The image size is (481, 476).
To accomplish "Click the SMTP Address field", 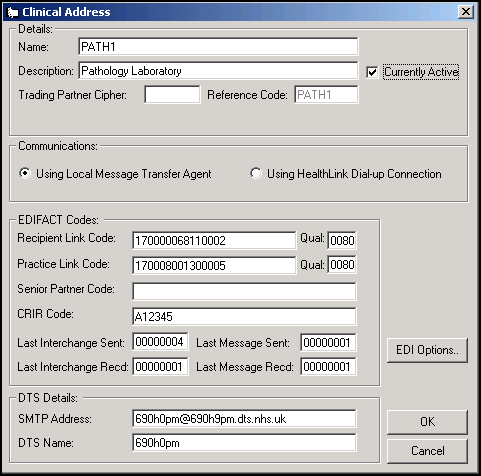I will [x=244, y=419].
